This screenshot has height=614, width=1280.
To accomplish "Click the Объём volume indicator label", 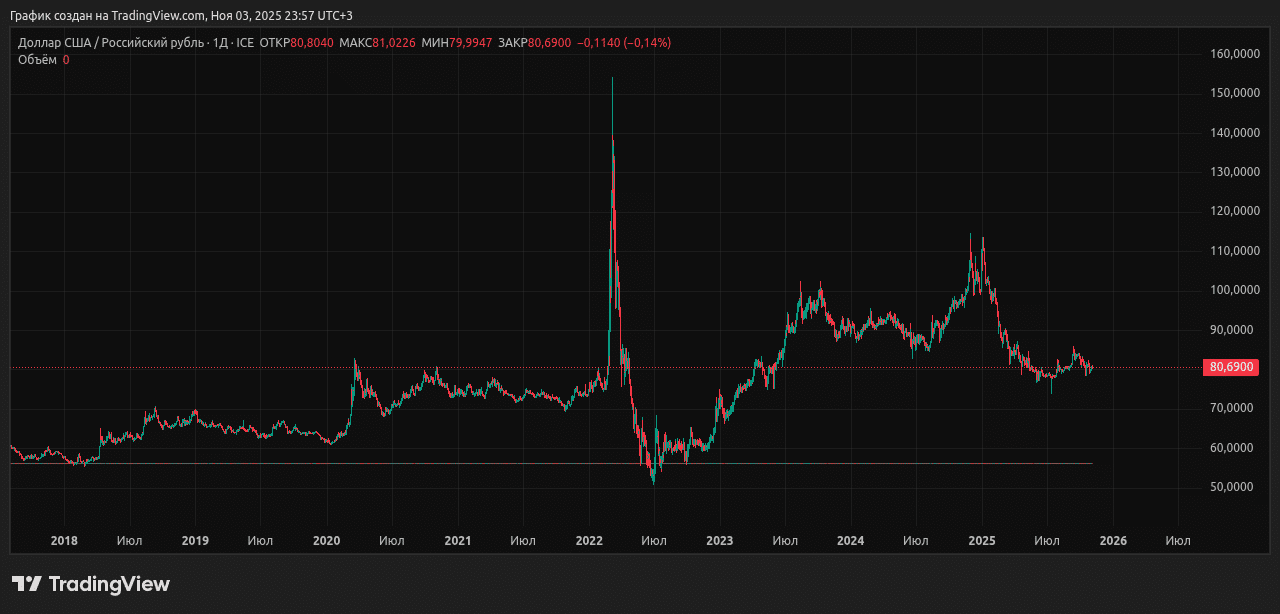I will pyautogui.click(x=37, y=60).
